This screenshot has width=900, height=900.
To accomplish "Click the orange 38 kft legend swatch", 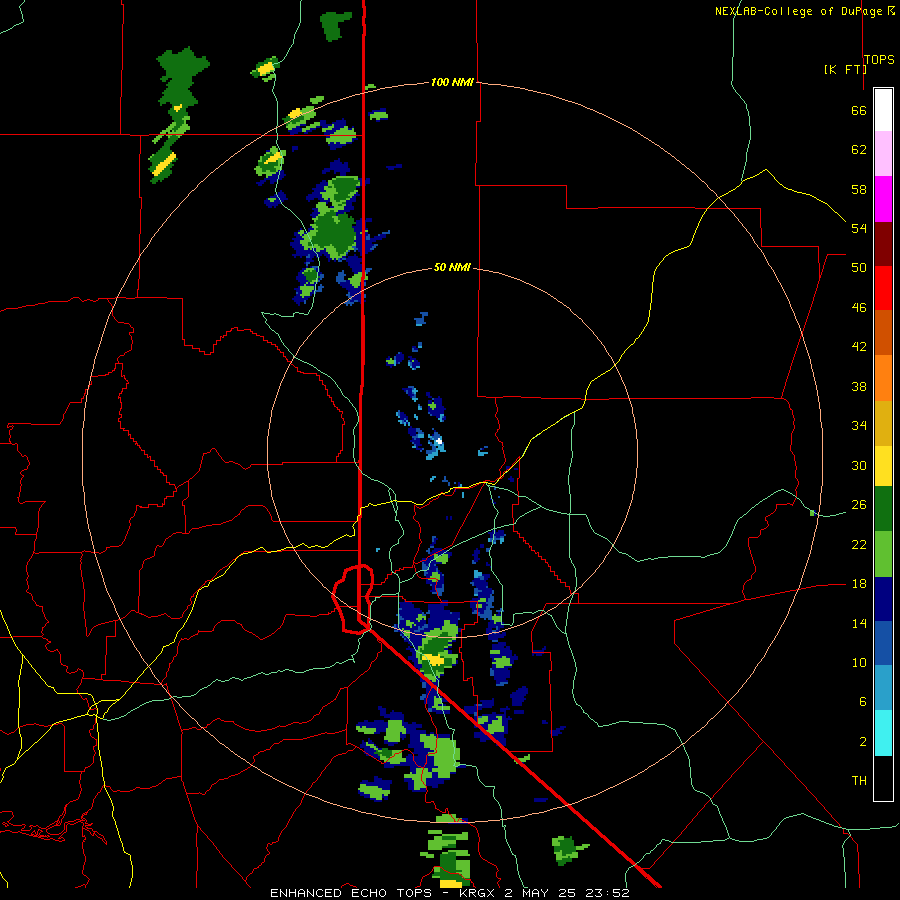I will (883, 378).
